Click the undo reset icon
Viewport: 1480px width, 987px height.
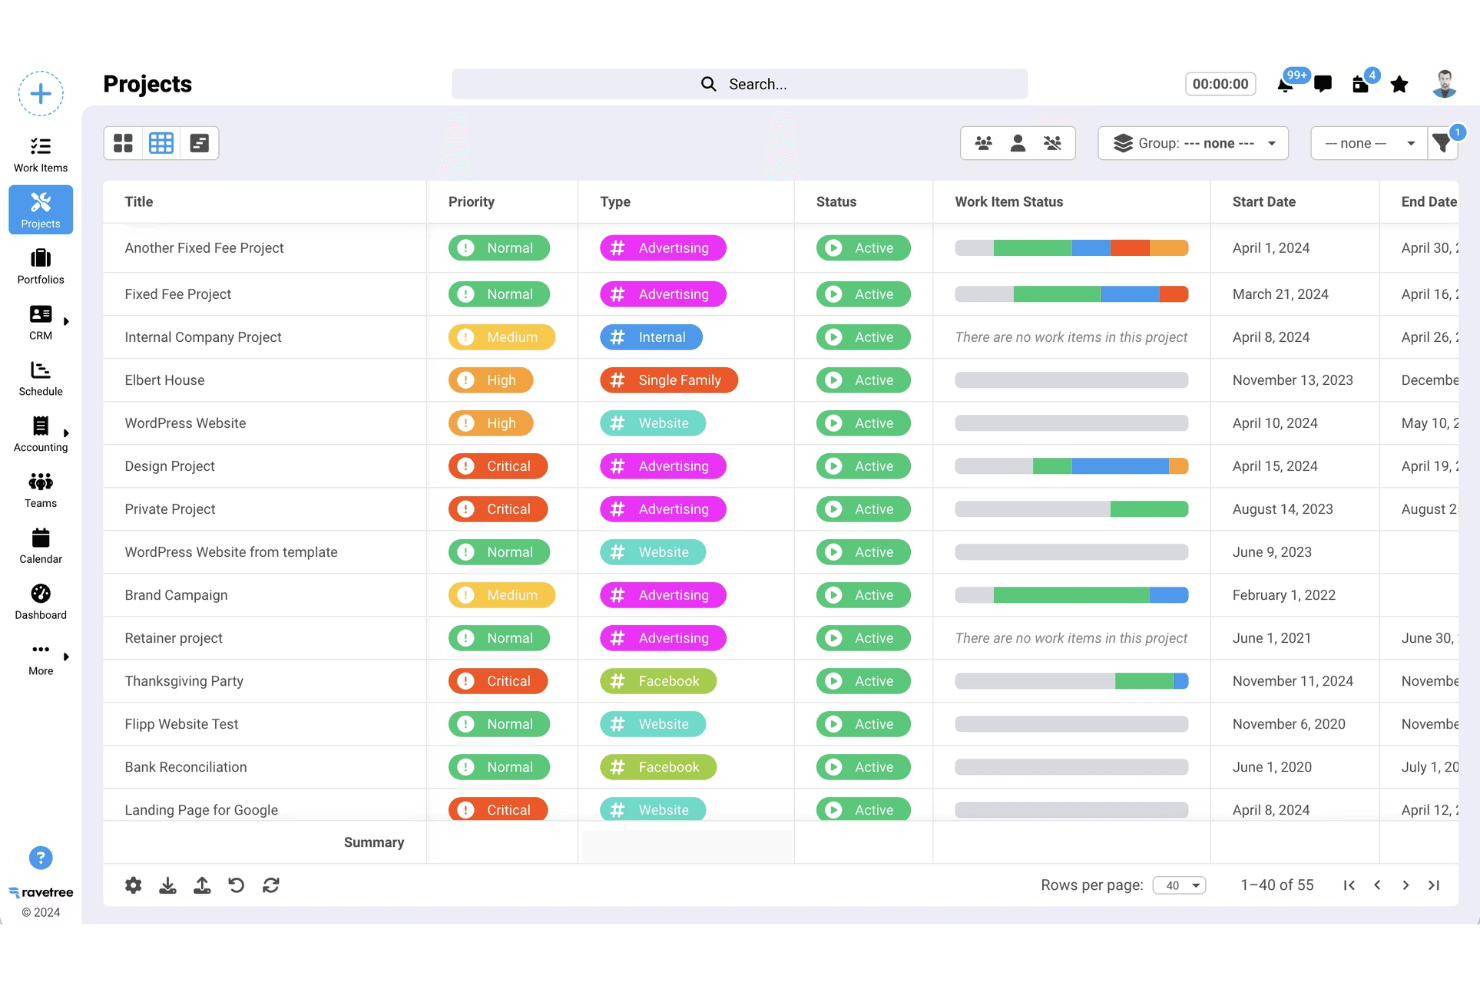pos(236,885)
